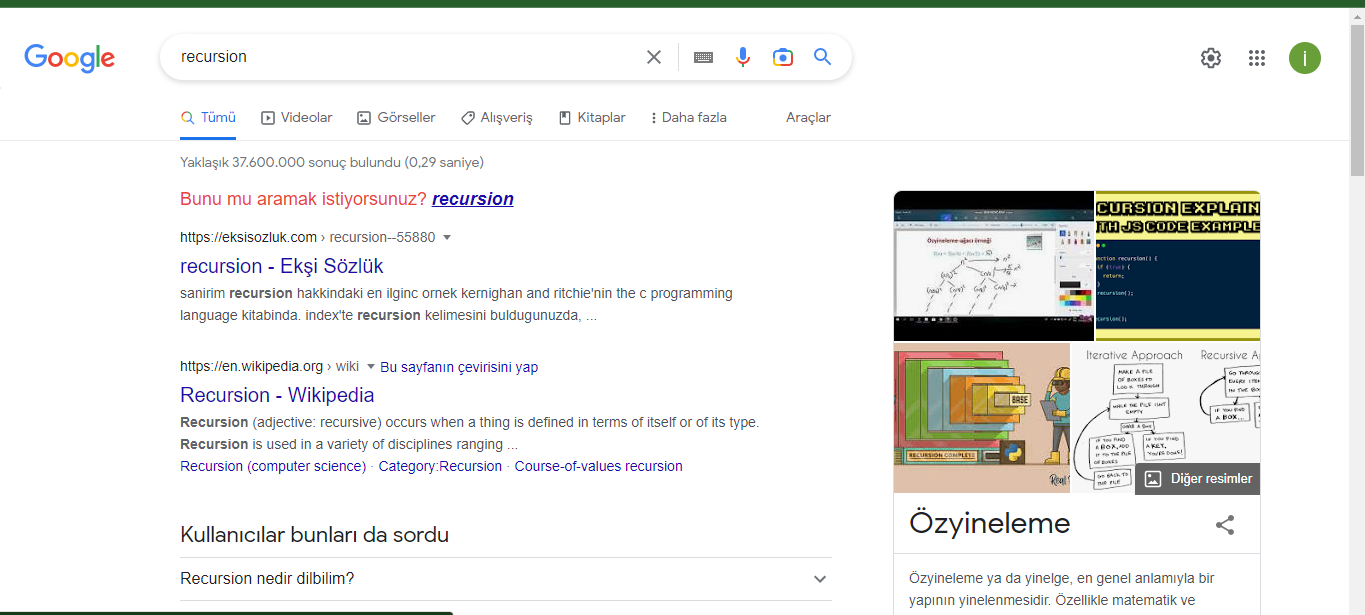Clear the search query with the X icon

[x=653, y=57]
